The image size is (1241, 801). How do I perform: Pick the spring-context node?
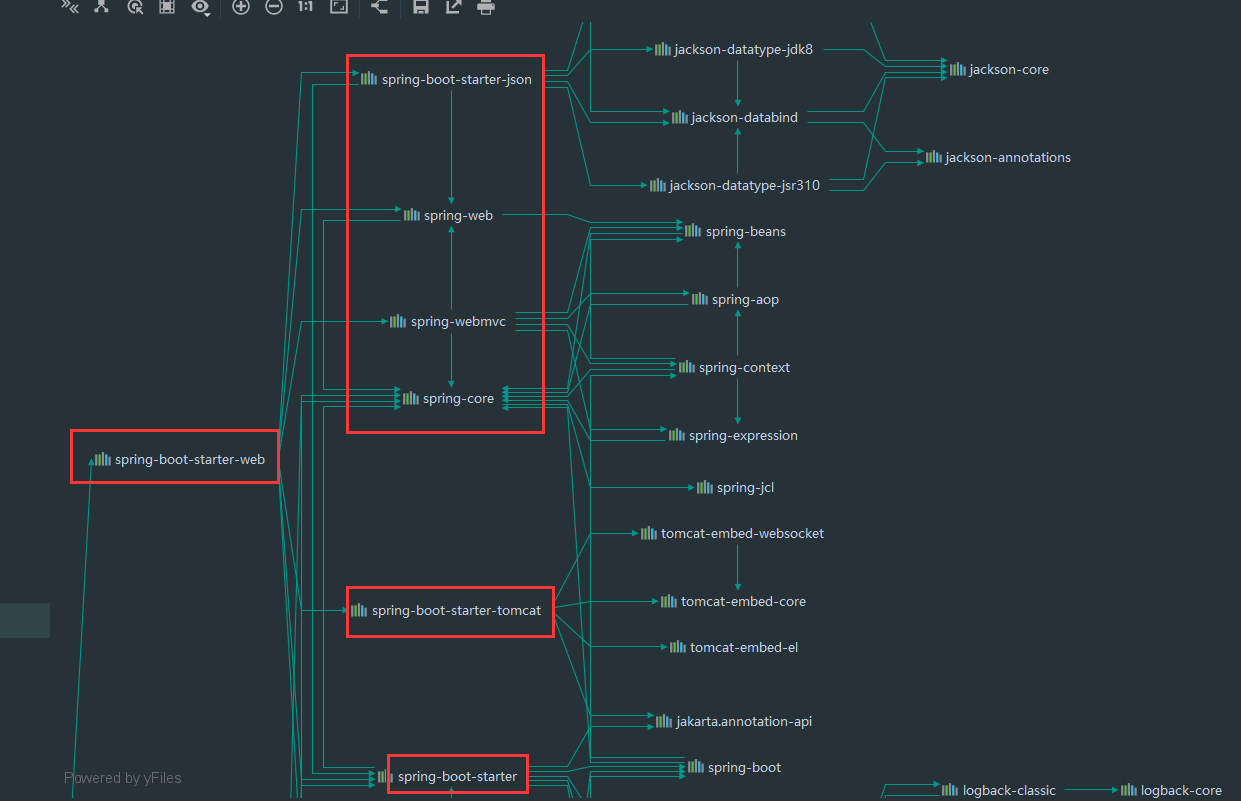(734, 367)
